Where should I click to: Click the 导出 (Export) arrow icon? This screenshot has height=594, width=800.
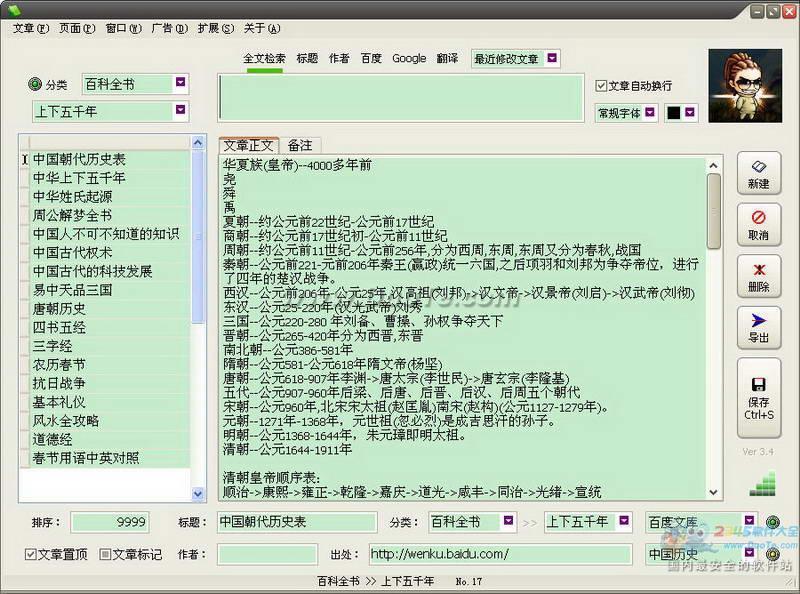758,328
